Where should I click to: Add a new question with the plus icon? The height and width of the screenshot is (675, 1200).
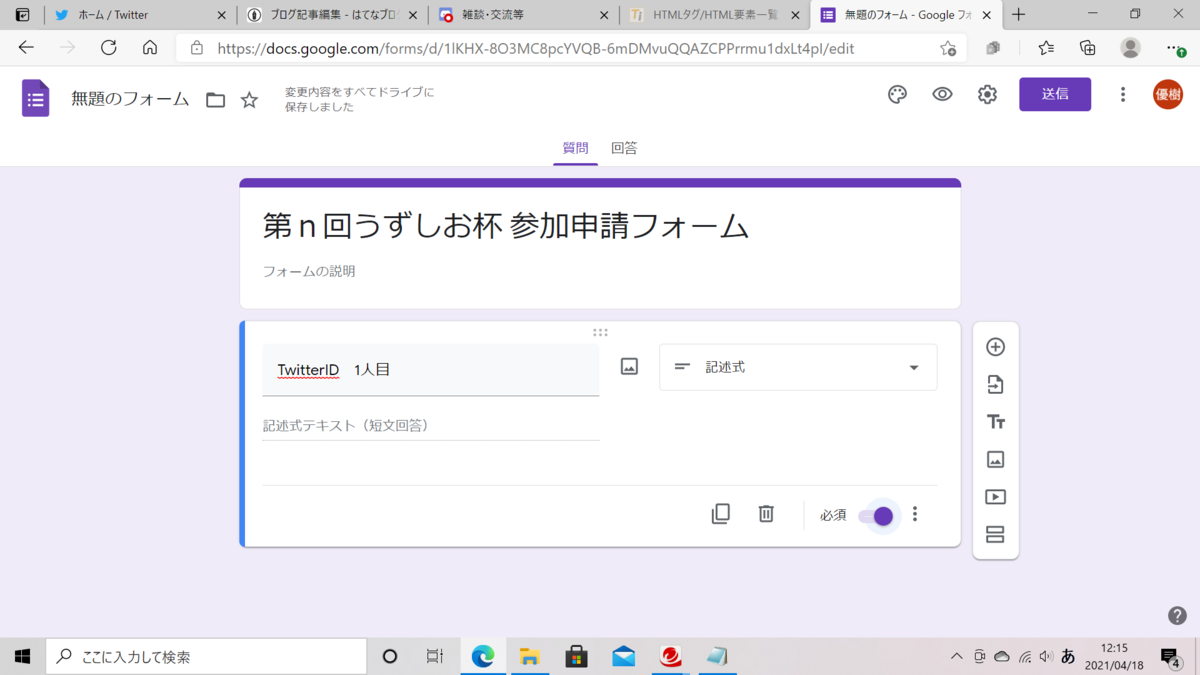[x=995, y=346]
